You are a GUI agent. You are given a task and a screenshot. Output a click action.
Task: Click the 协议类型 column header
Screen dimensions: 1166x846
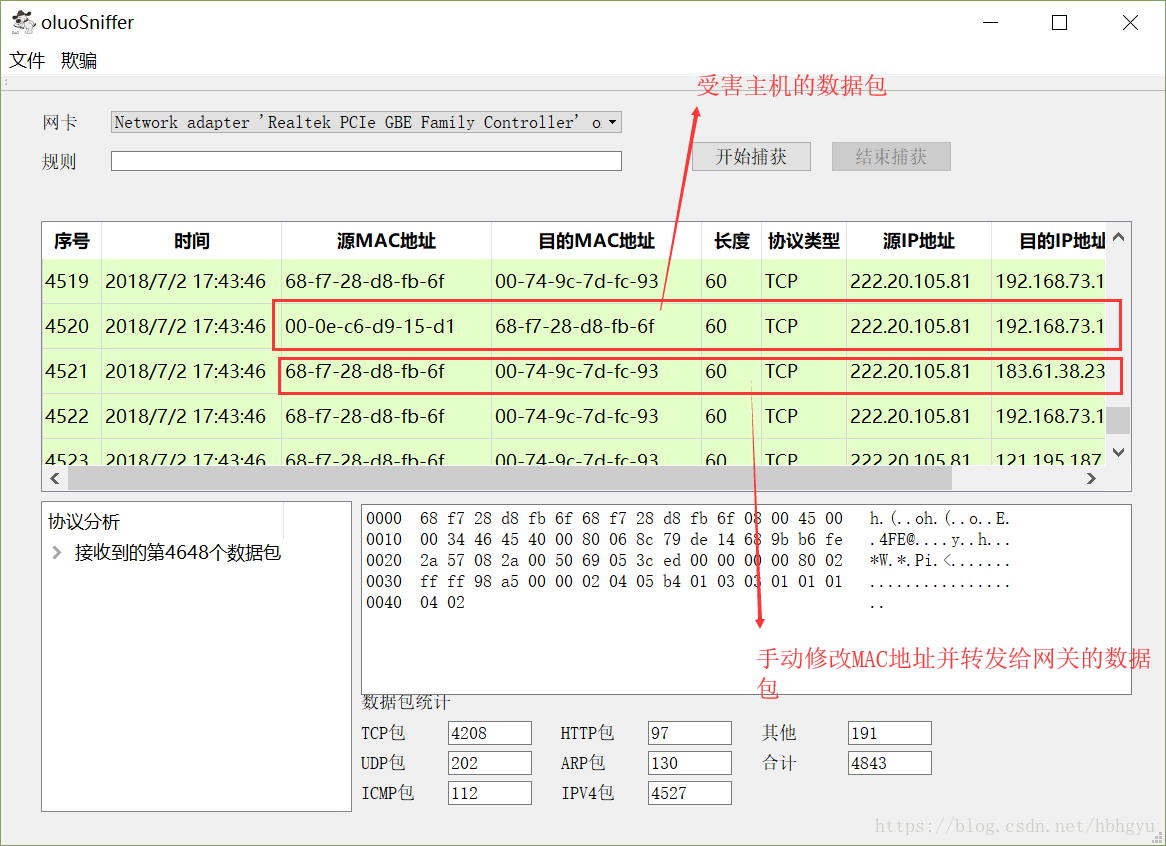[x=804, y=241]
